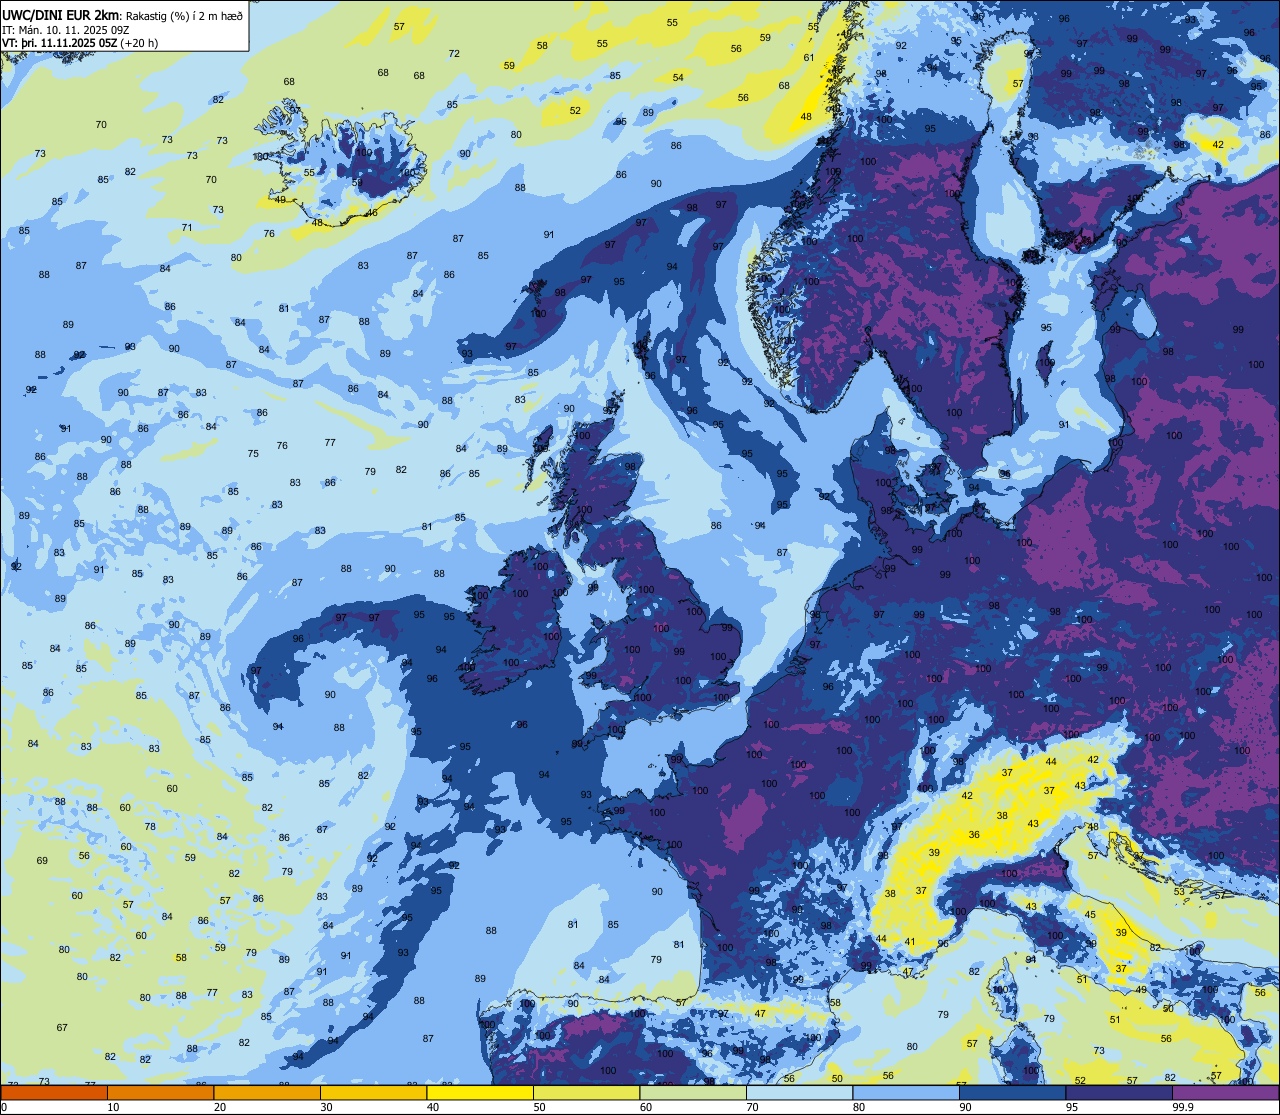Click the 20–30 amber legend swatch
The width and height of the screenshot is (1280, 1115).
pos(267,1092)
